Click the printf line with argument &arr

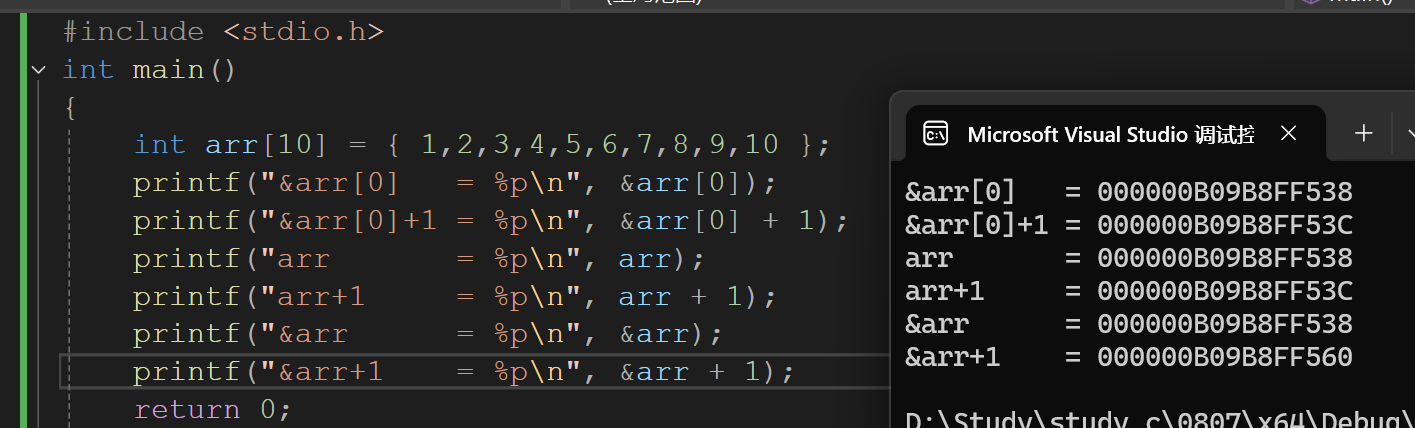click(x=428, y=334)
